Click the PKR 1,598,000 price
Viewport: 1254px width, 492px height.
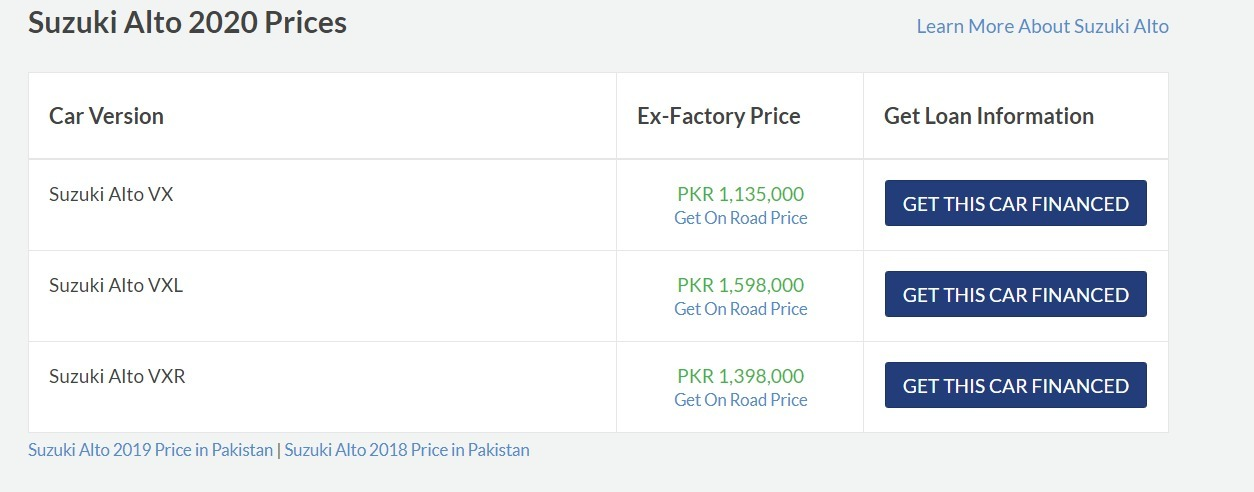pyautogui.click(x=741, y=285)
